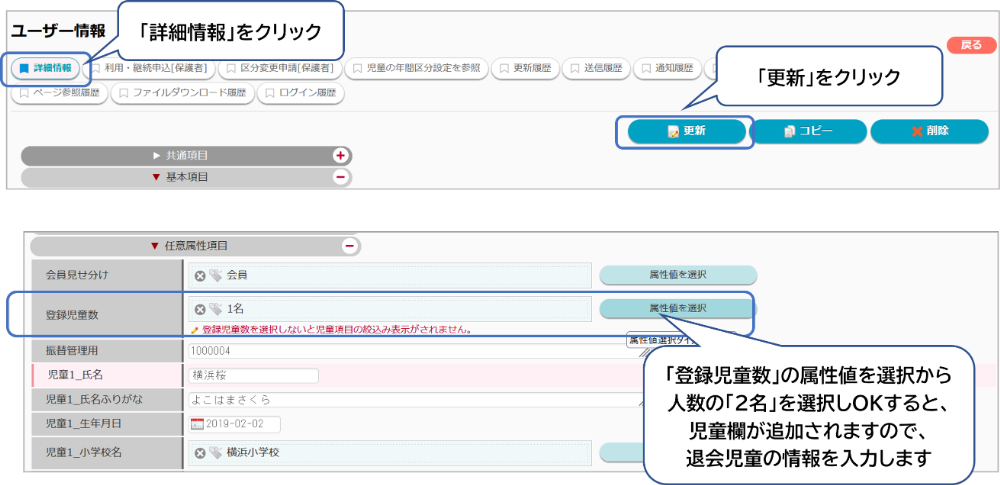
Task: Click the 戻る button
Action: coord(970,45)
